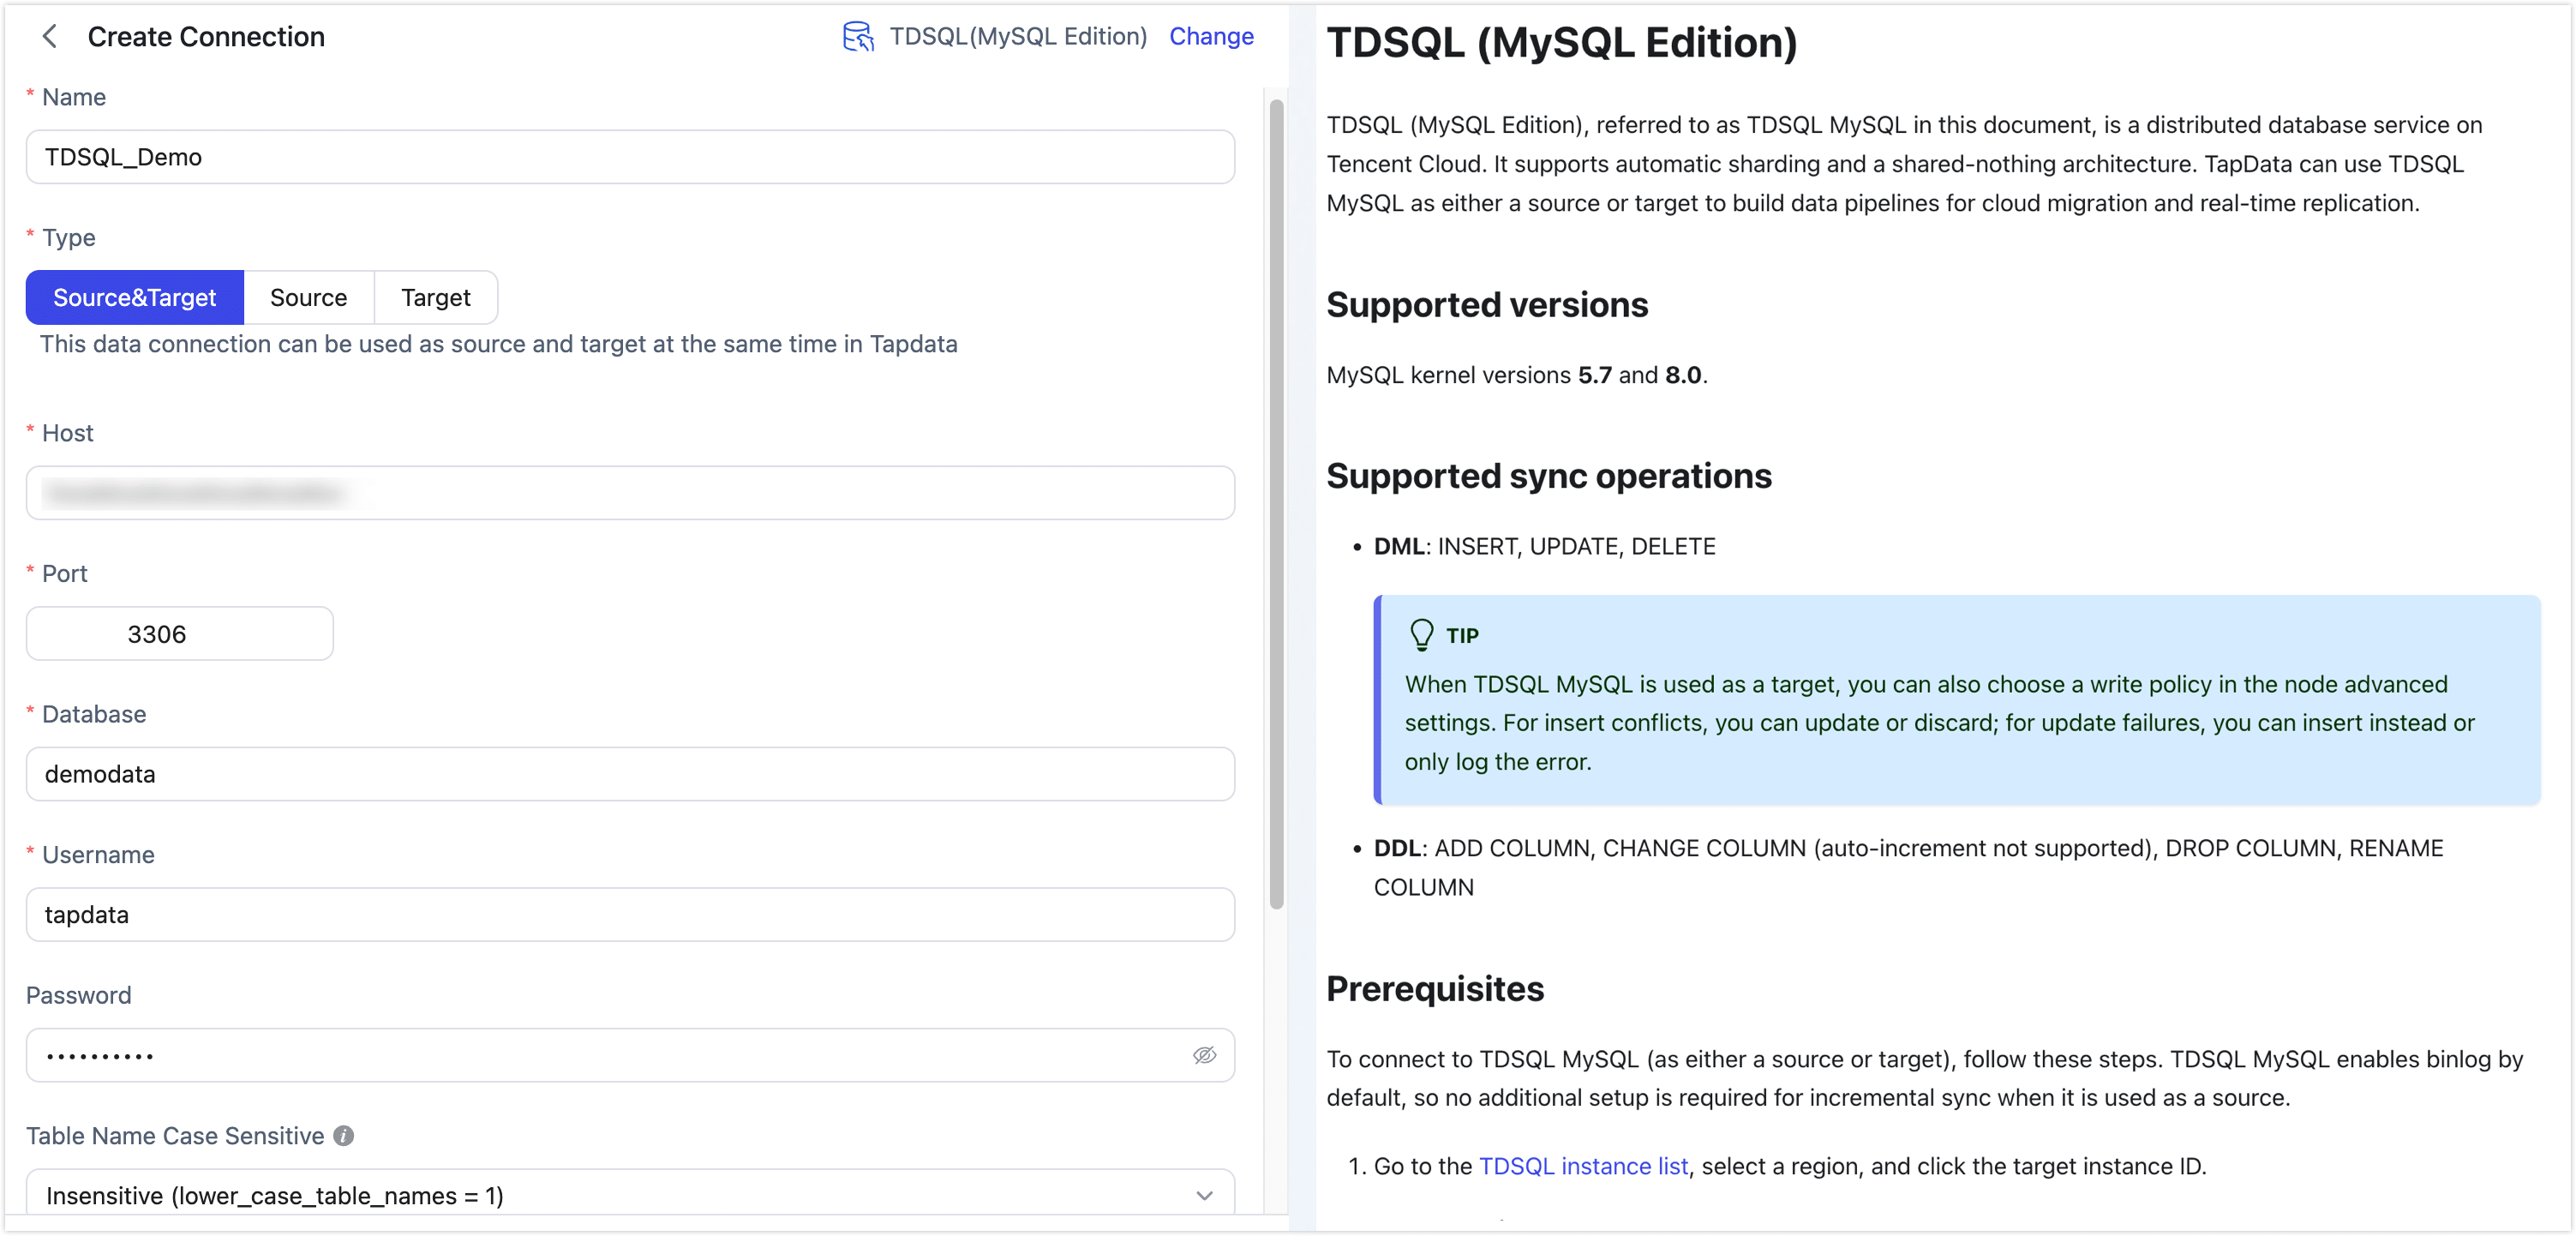Click the back arrow beside Create Connection
This screenshot has height=1236, width=2576.
[49, 36]
